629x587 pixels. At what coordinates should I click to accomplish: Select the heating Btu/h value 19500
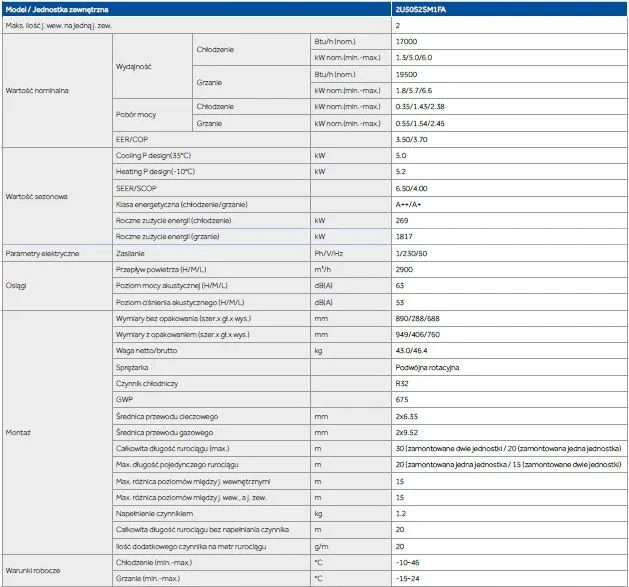(406, 75)
